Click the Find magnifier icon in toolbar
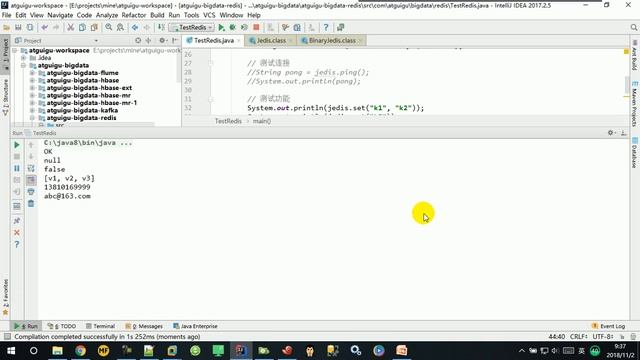The height and width of the screenshot is (360, 640). click(109, 27)
